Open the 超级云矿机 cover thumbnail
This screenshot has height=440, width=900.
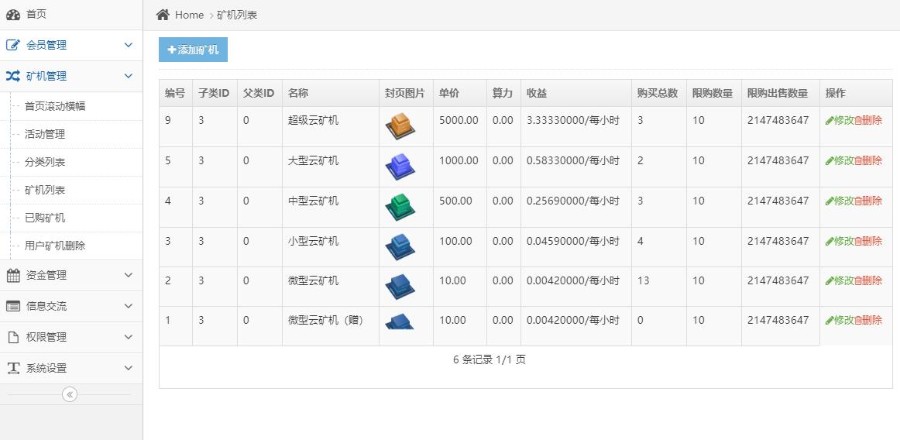[x=399, y=126]
